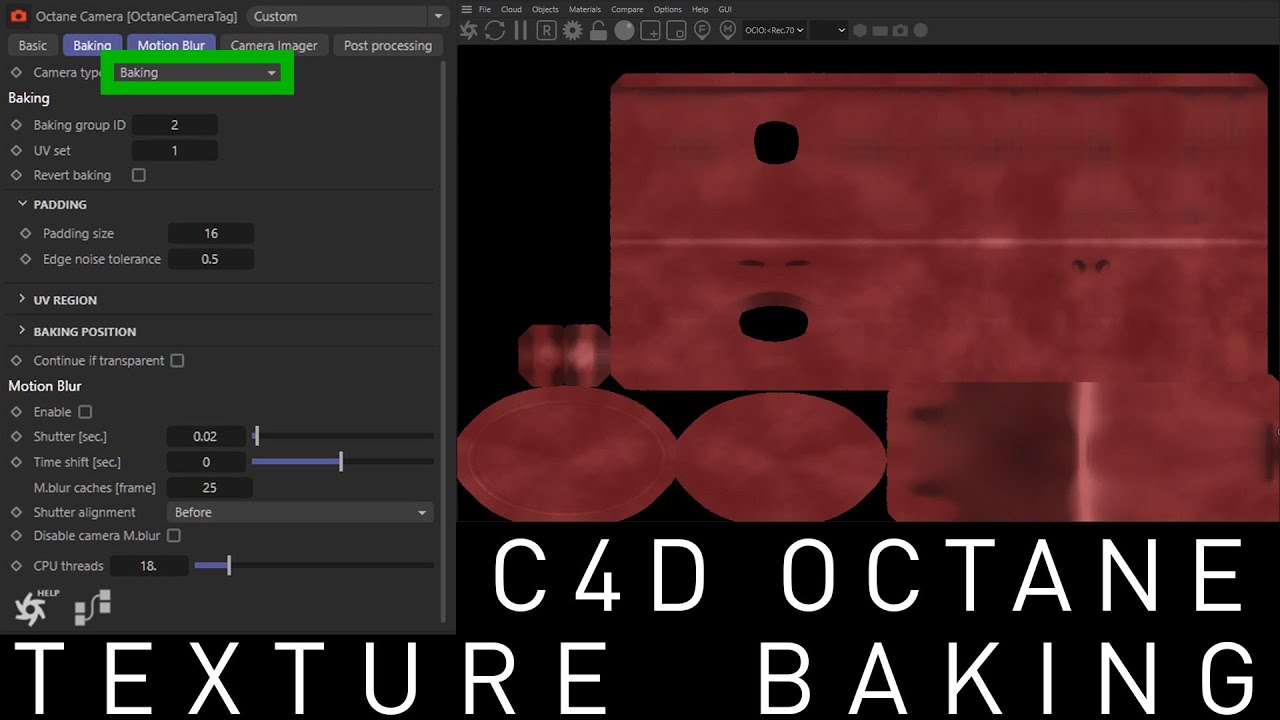This screenshot has width=1280, height=720.
Task: Click the Edge noise tolerance value field
Action: [211, 259]
